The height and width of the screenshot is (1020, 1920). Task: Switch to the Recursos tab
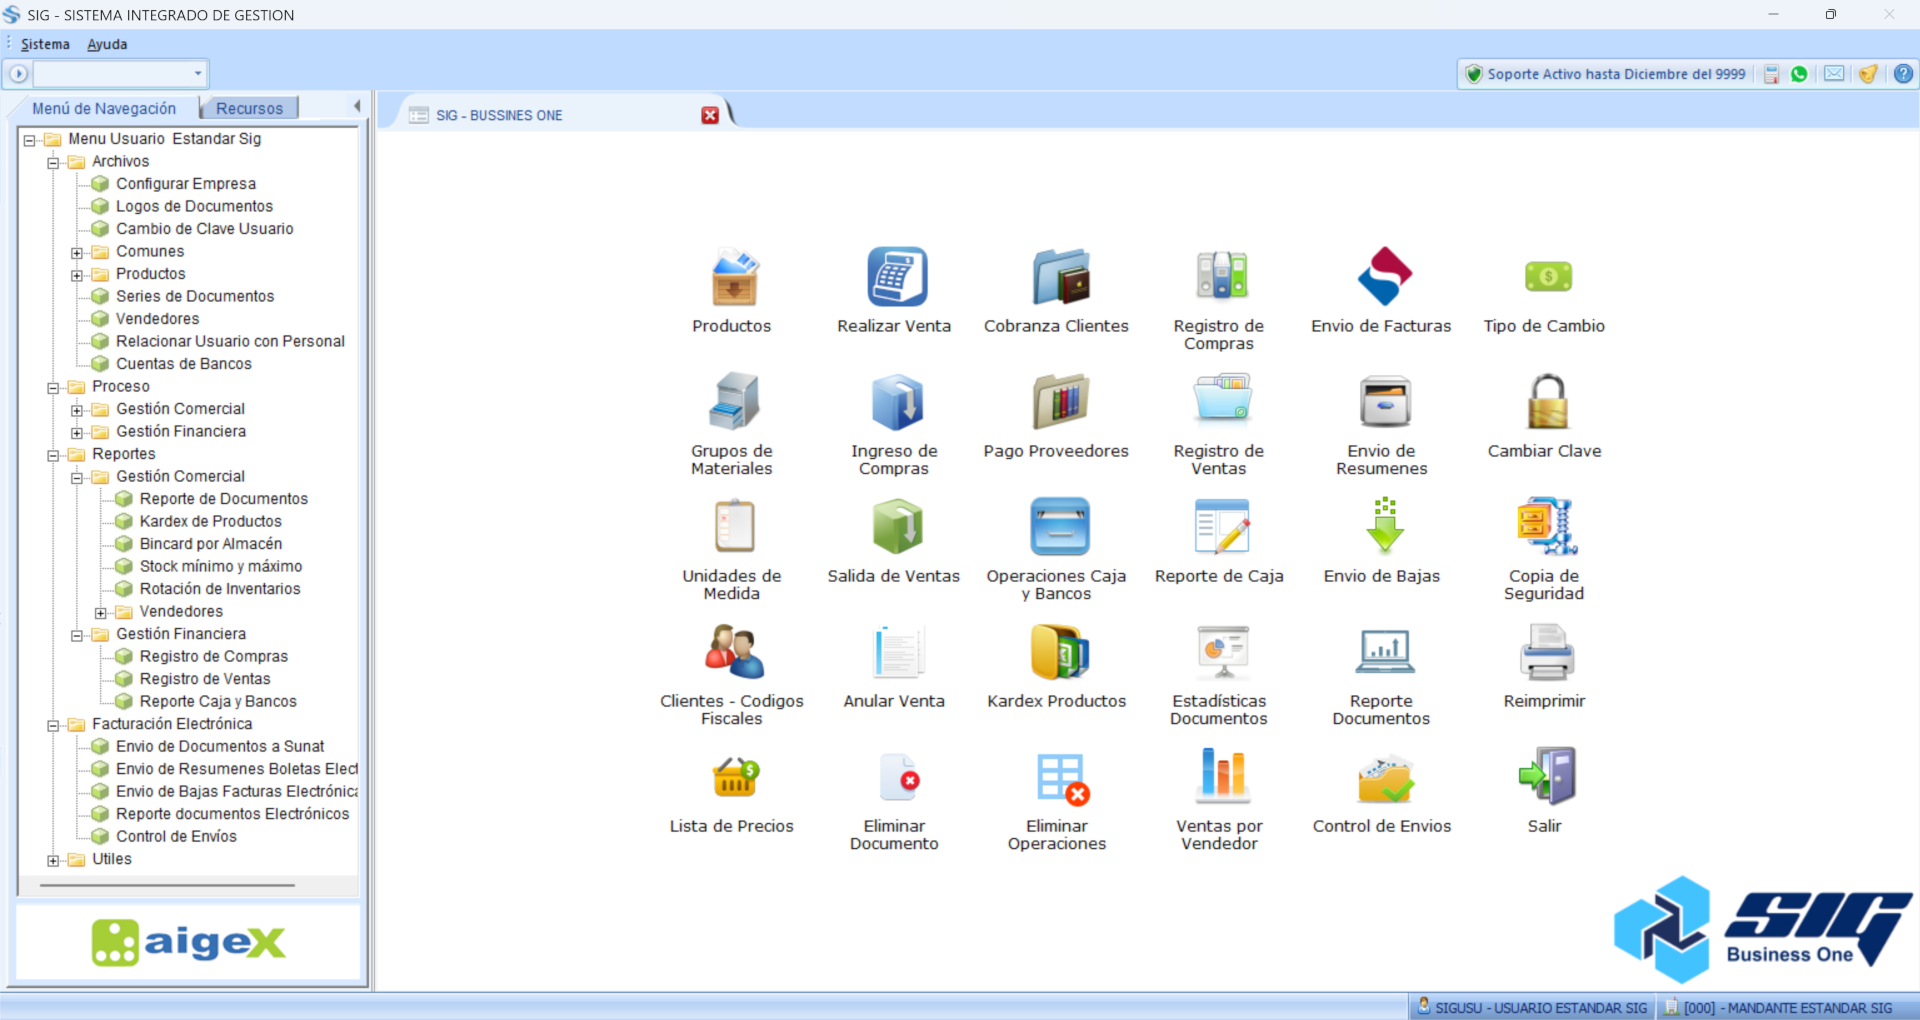coord(249,108)
